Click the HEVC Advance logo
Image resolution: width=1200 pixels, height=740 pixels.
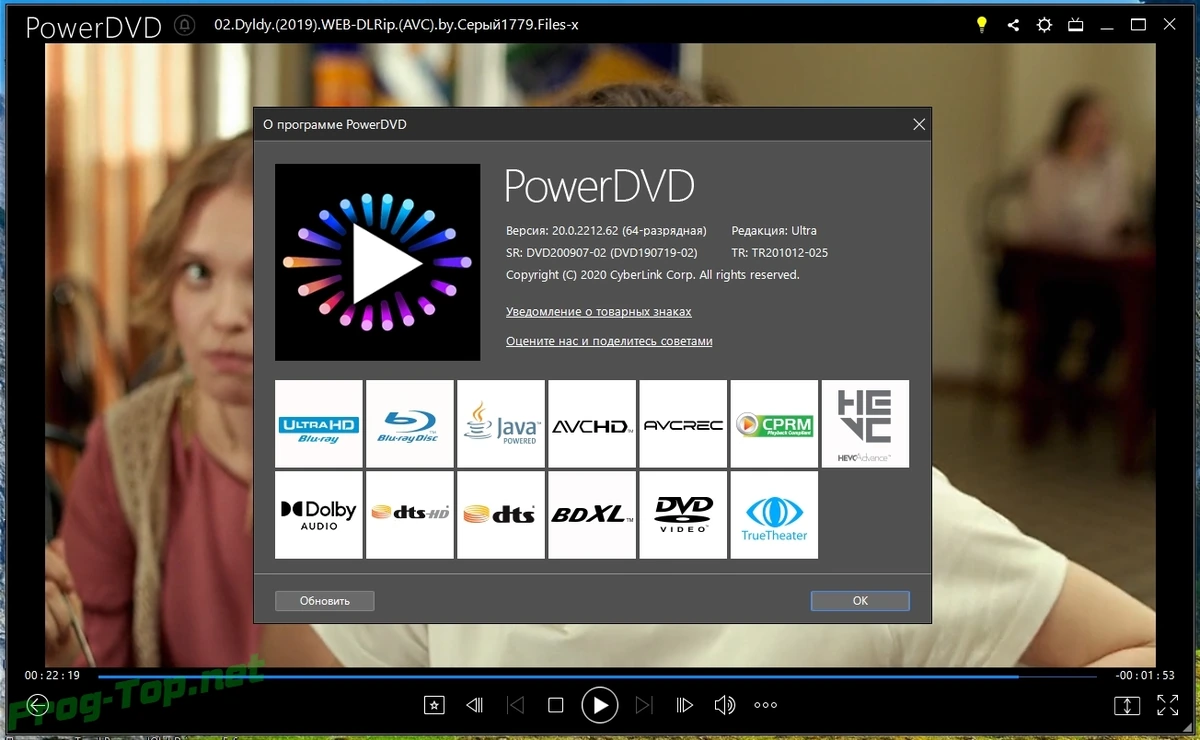coord(865,424)
